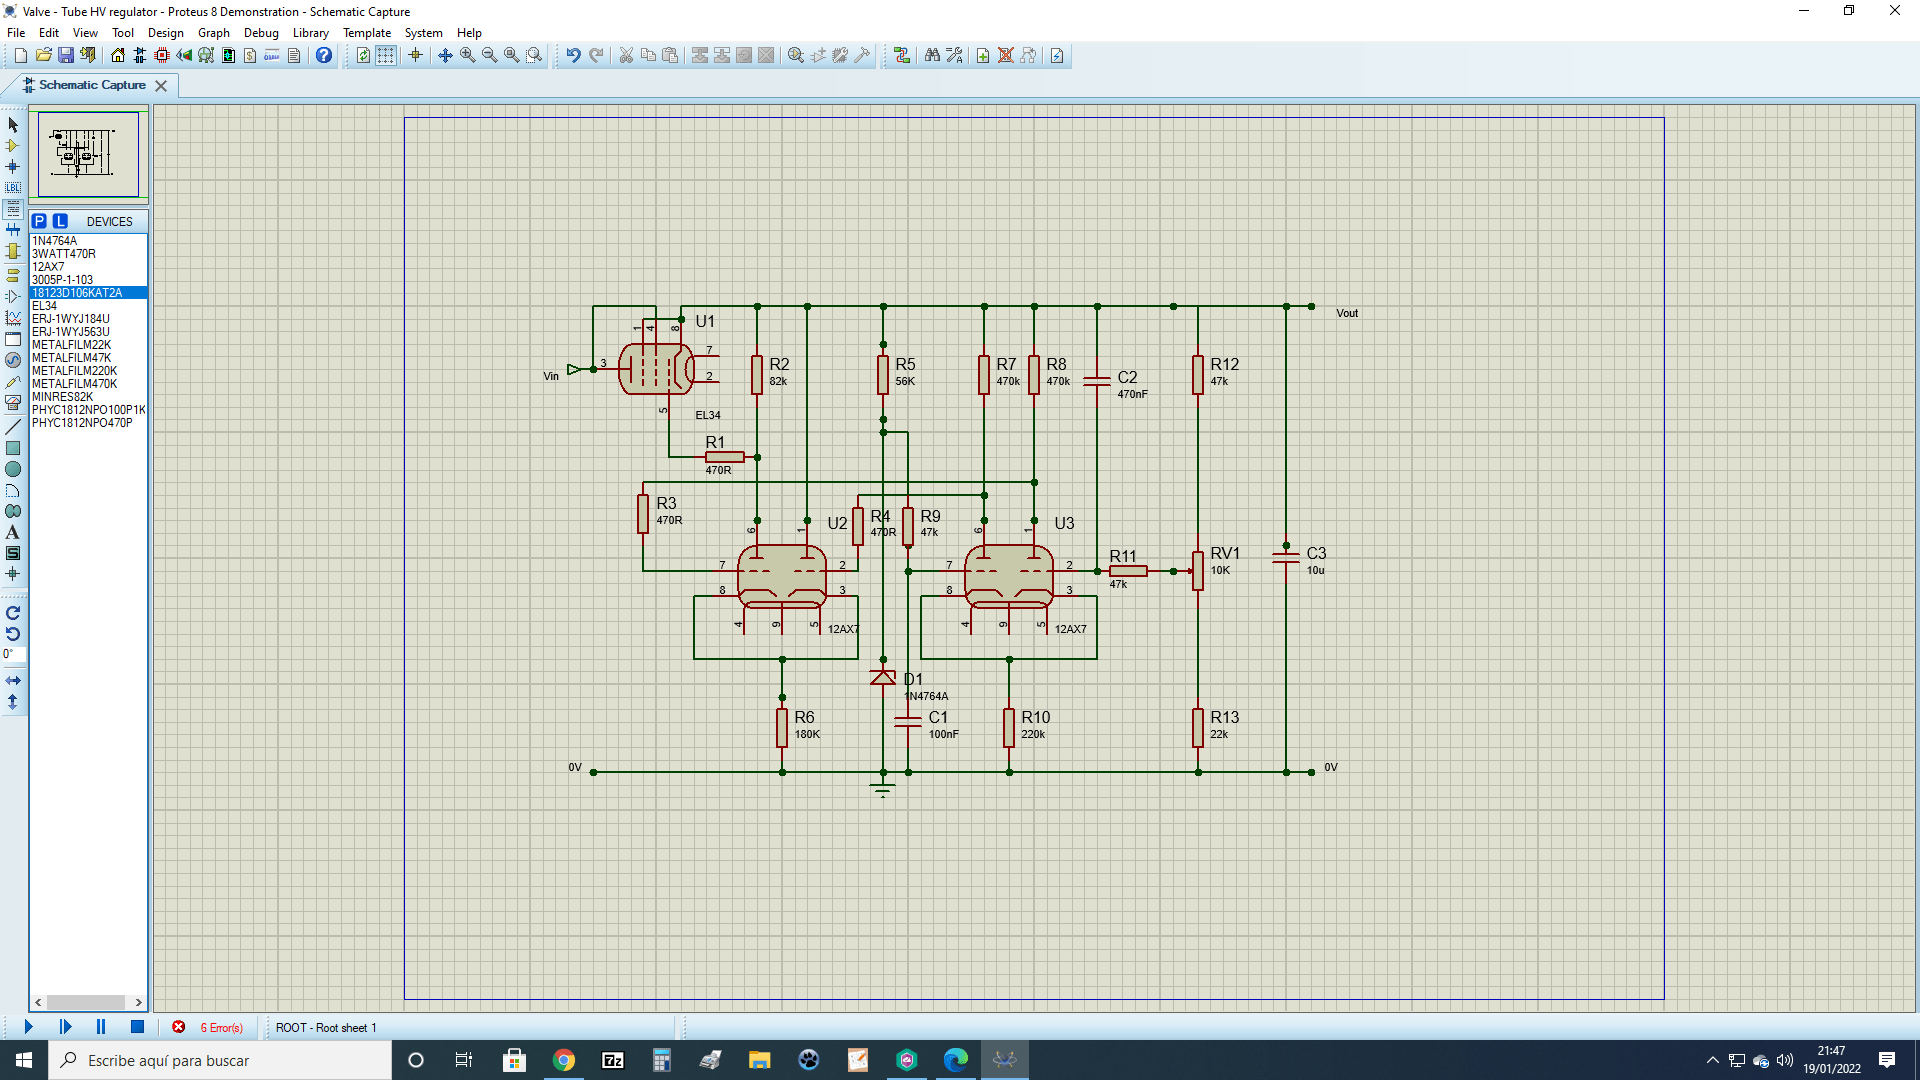The height and width of the screenshot is (1080, 1920).
Task: Toggle false origin crosshair icon
Action: [x=415, y=55]
